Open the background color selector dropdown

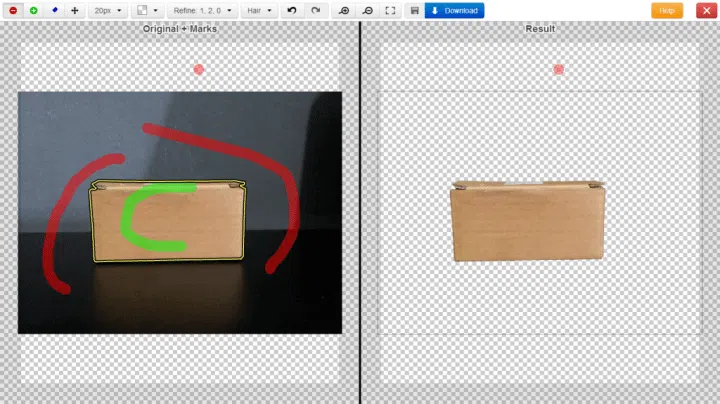(147, 11)
